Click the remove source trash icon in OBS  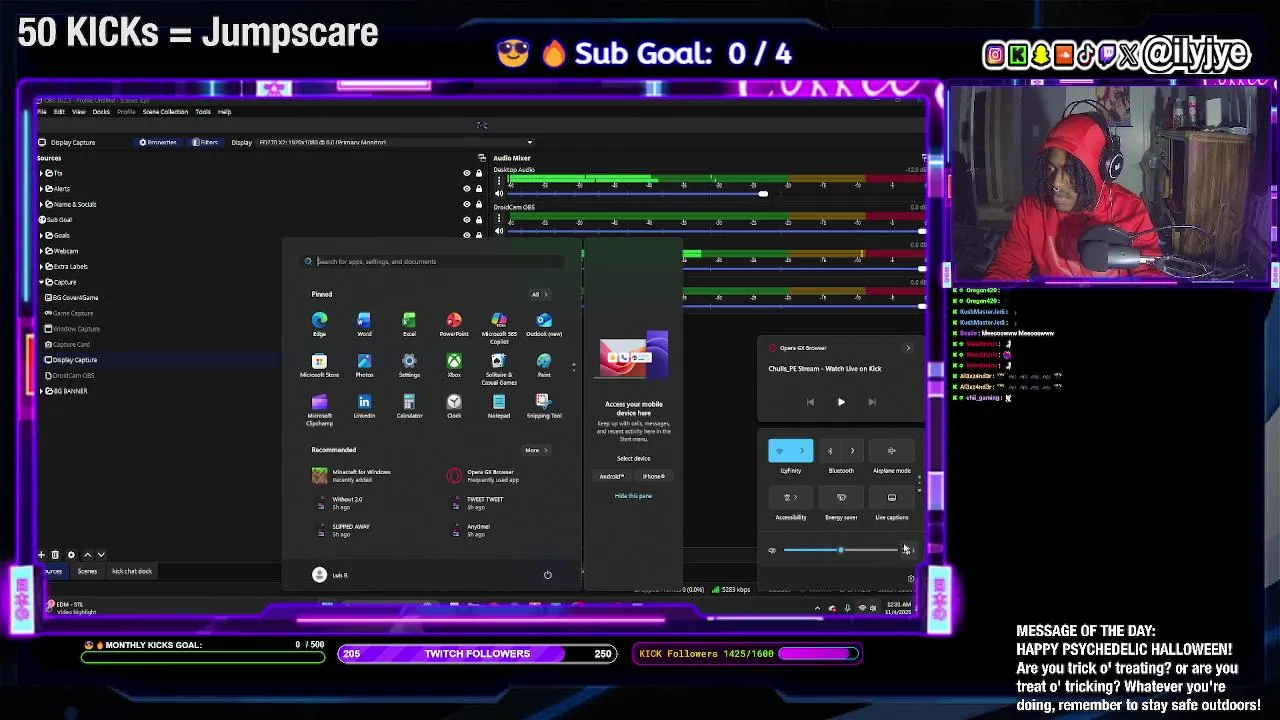(55, 554)
